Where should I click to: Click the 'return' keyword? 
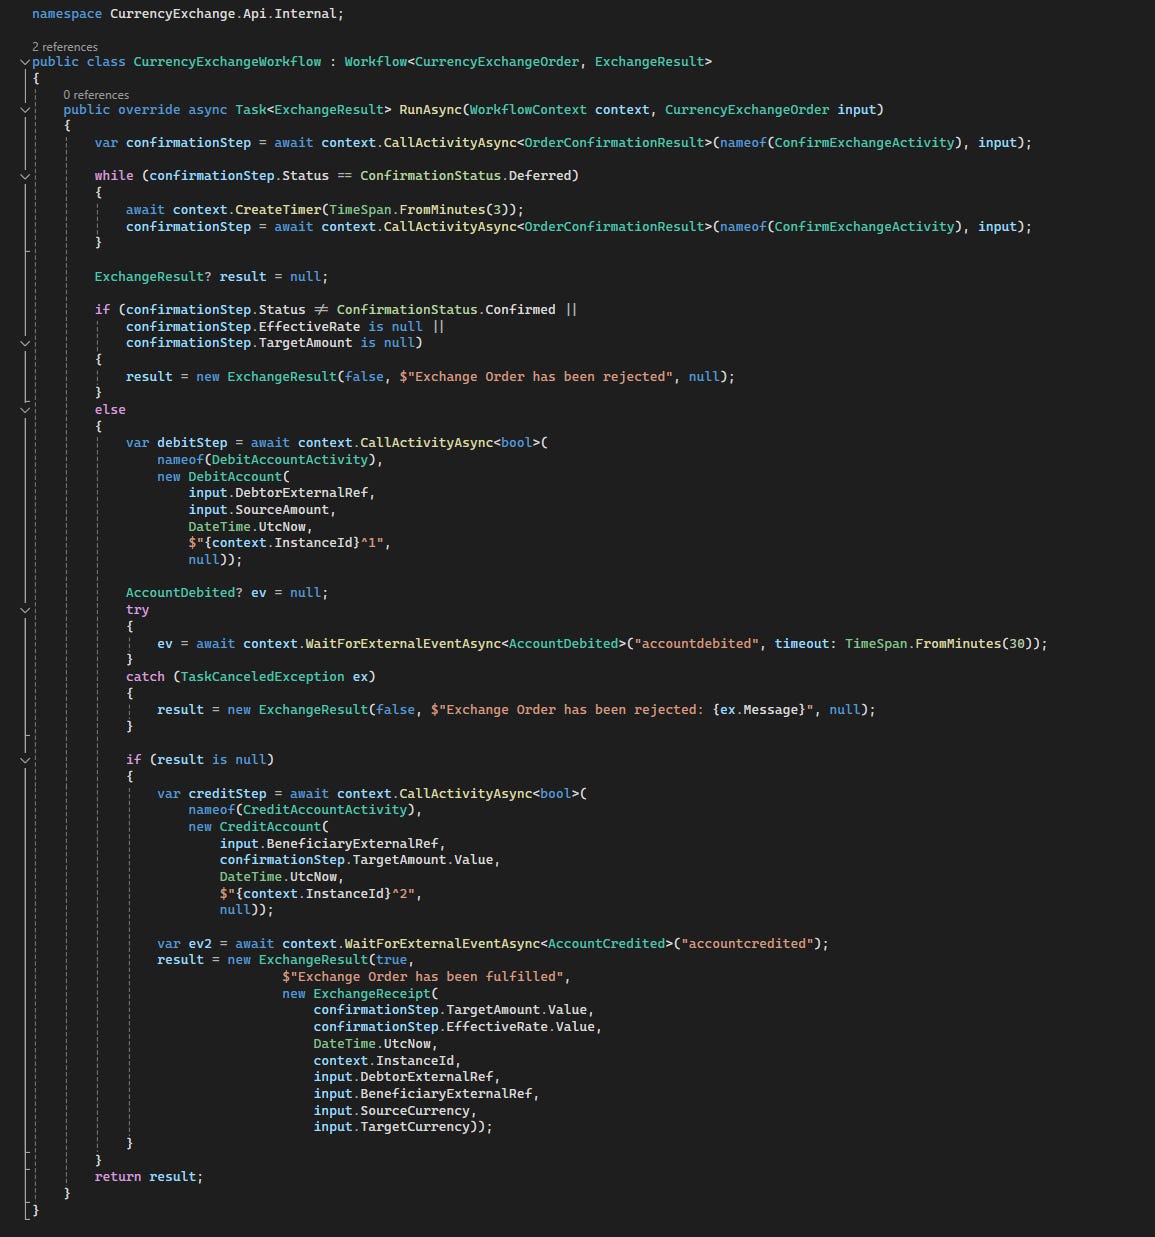(x=118, y=1177)
